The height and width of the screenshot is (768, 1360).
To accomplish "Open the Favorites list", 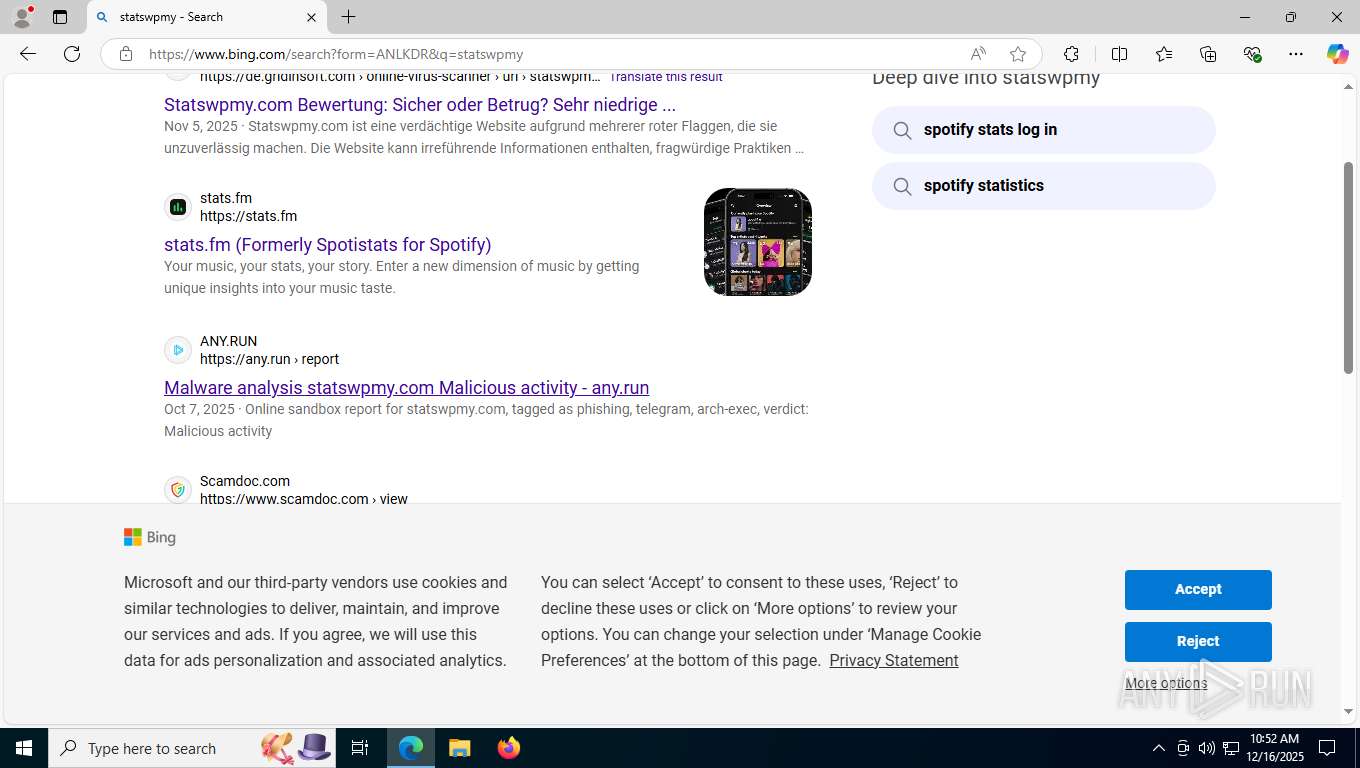I will (x=1164, y=54).
